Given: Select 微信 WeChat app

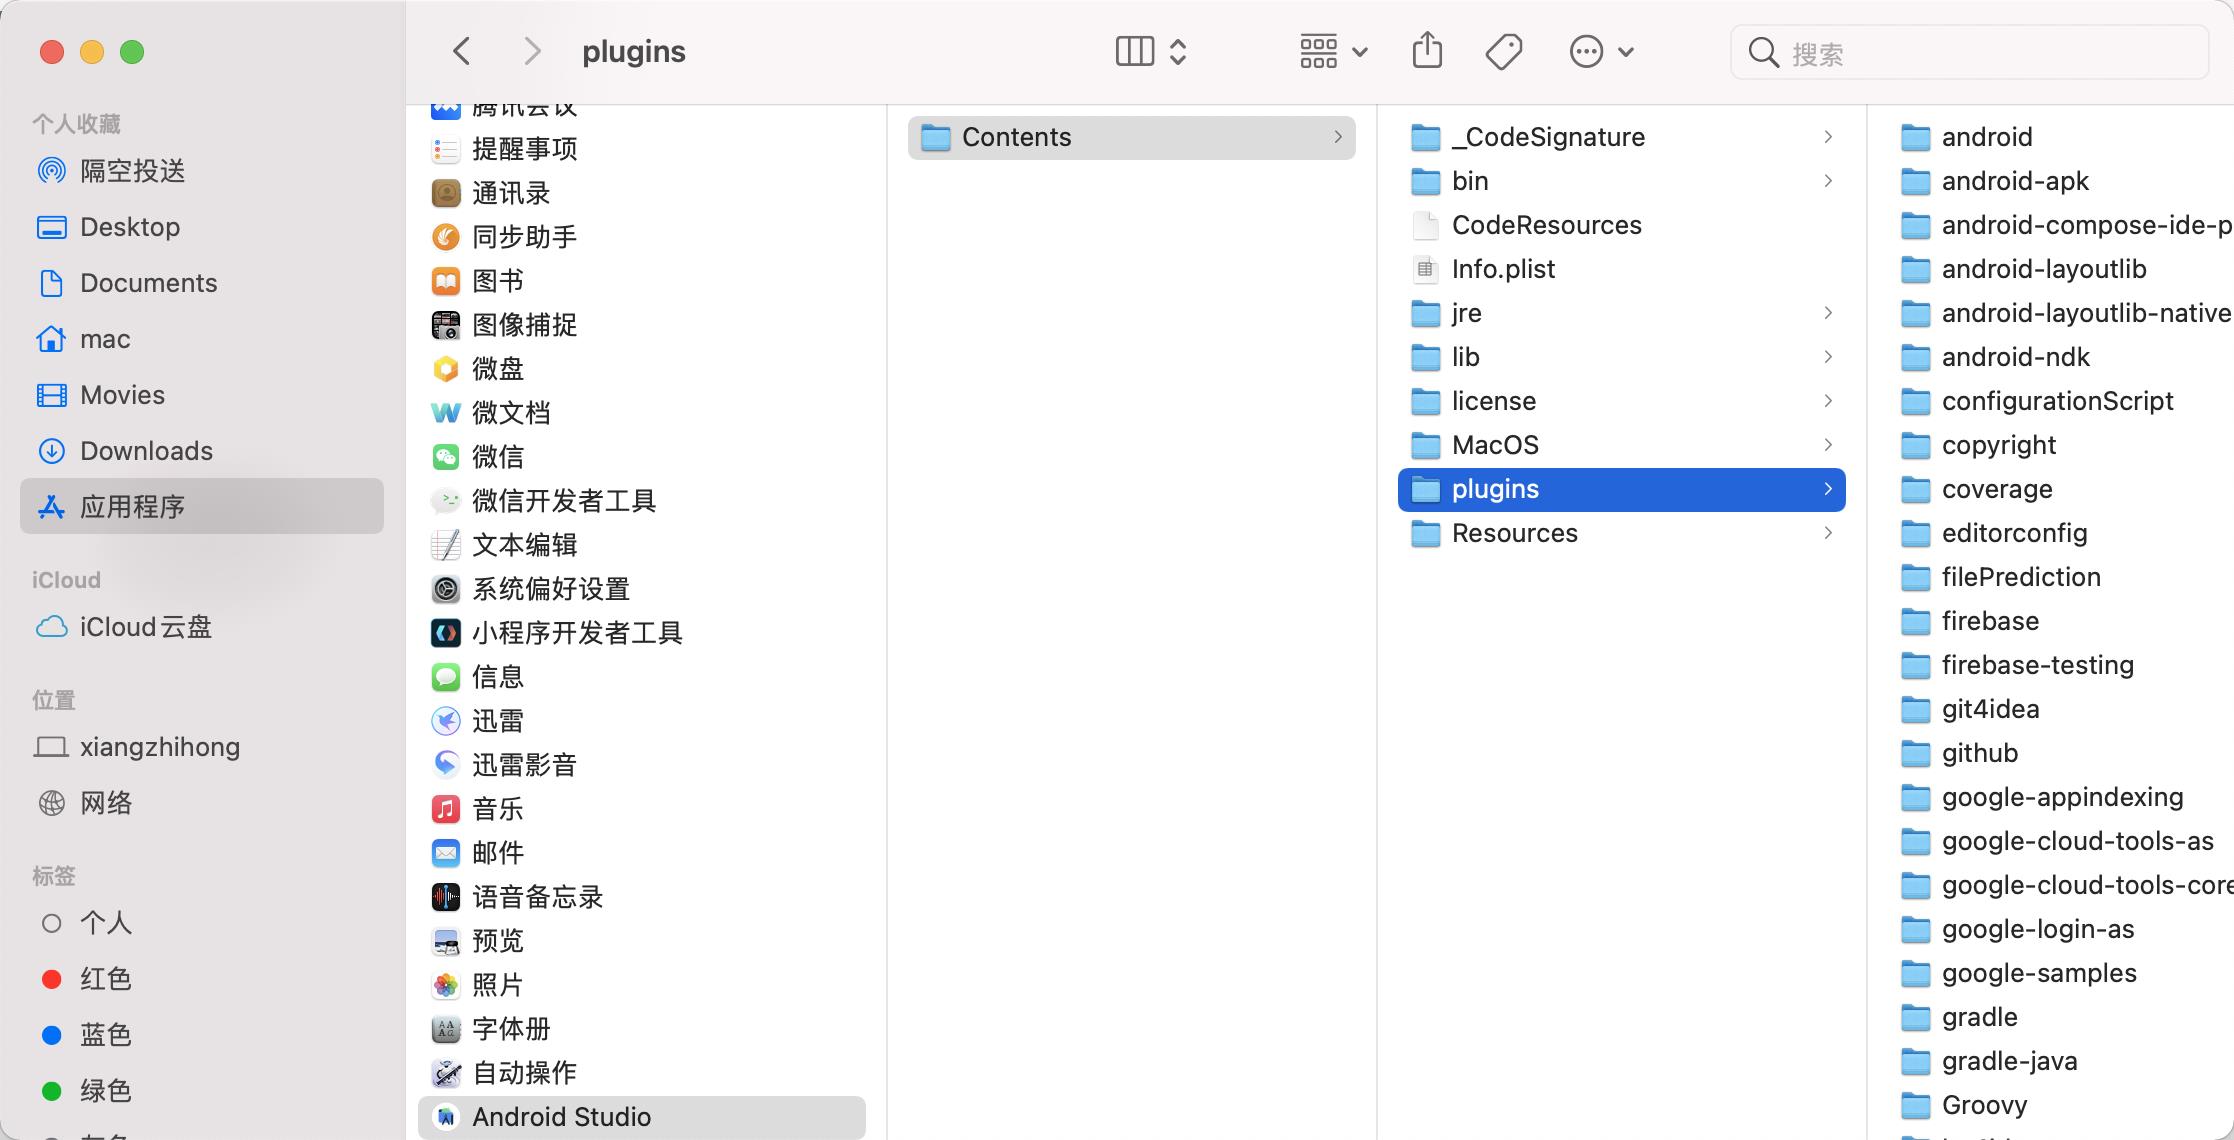Looking at the screenshot, I should tap(642, 457).
